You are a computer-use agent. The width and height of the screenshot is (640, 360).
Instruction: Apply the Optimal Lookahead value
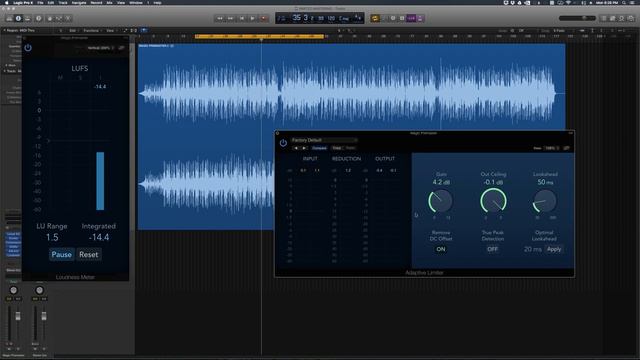[554, 249]
